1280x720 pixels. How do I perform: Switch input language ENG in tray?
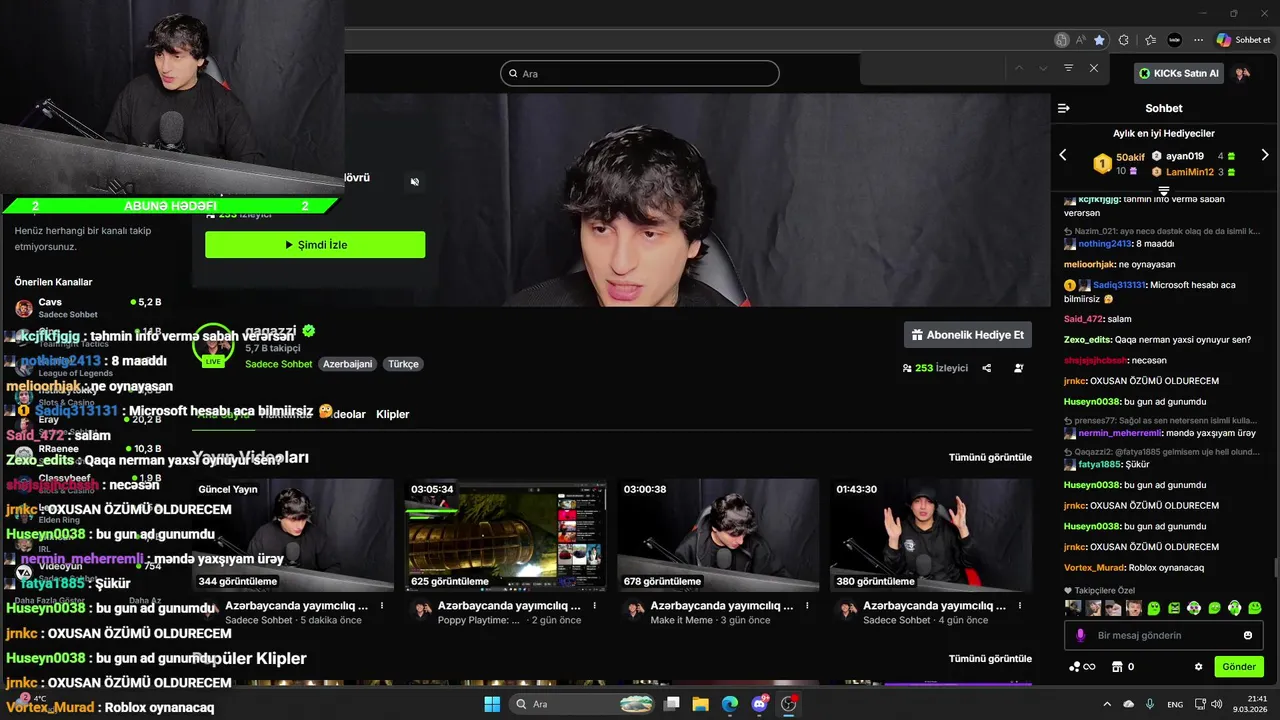click(1175, 704)
